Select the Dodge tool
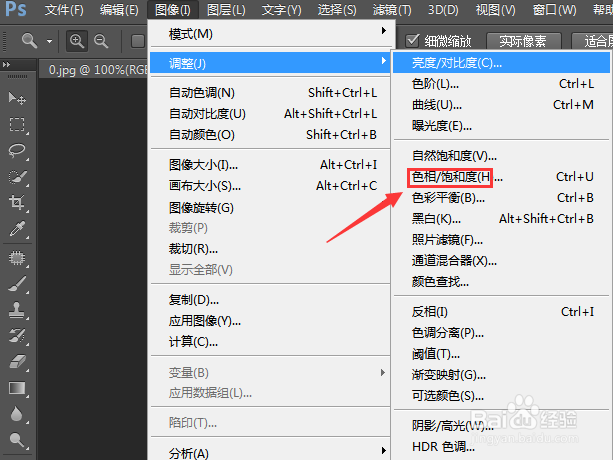The width and height of the screenshot is (613, 460). pyautogui.click(x=17, y=440)
